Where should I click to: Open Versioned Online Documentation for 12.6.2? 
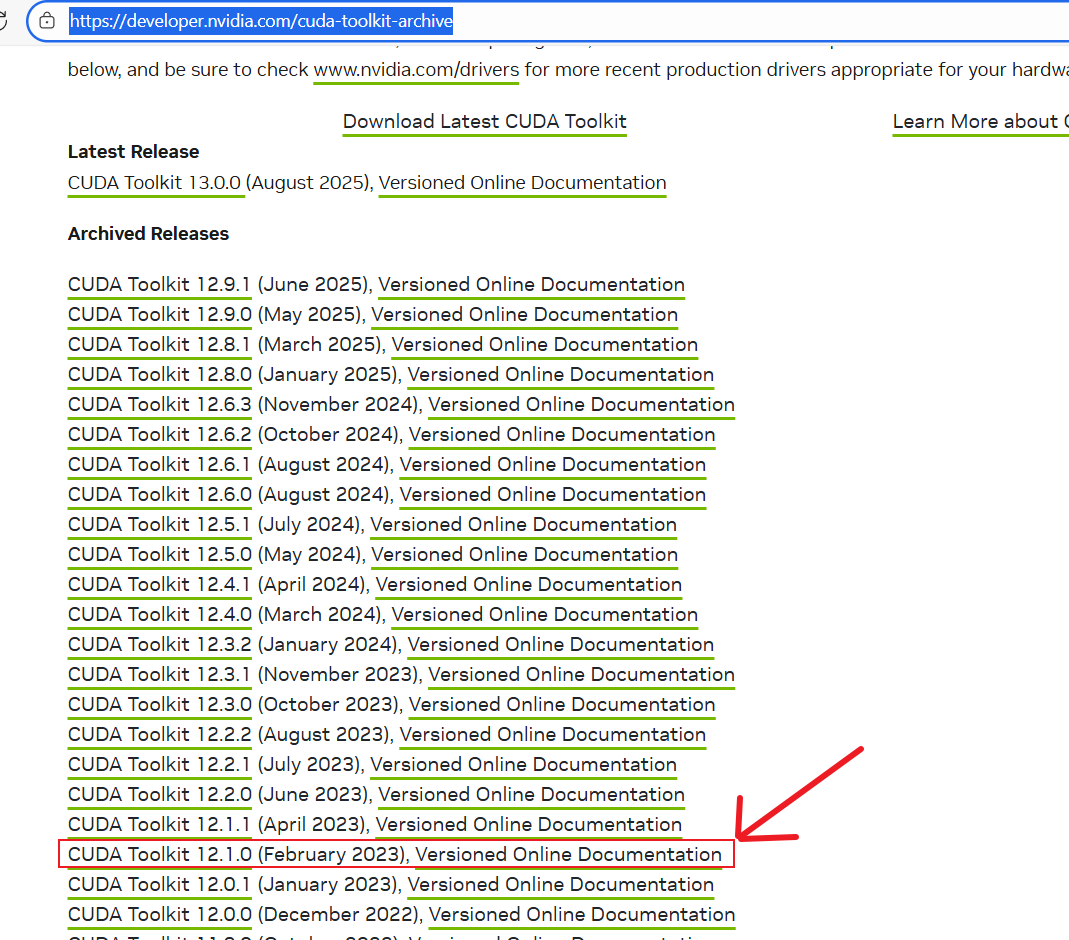[x=562, y=434]
